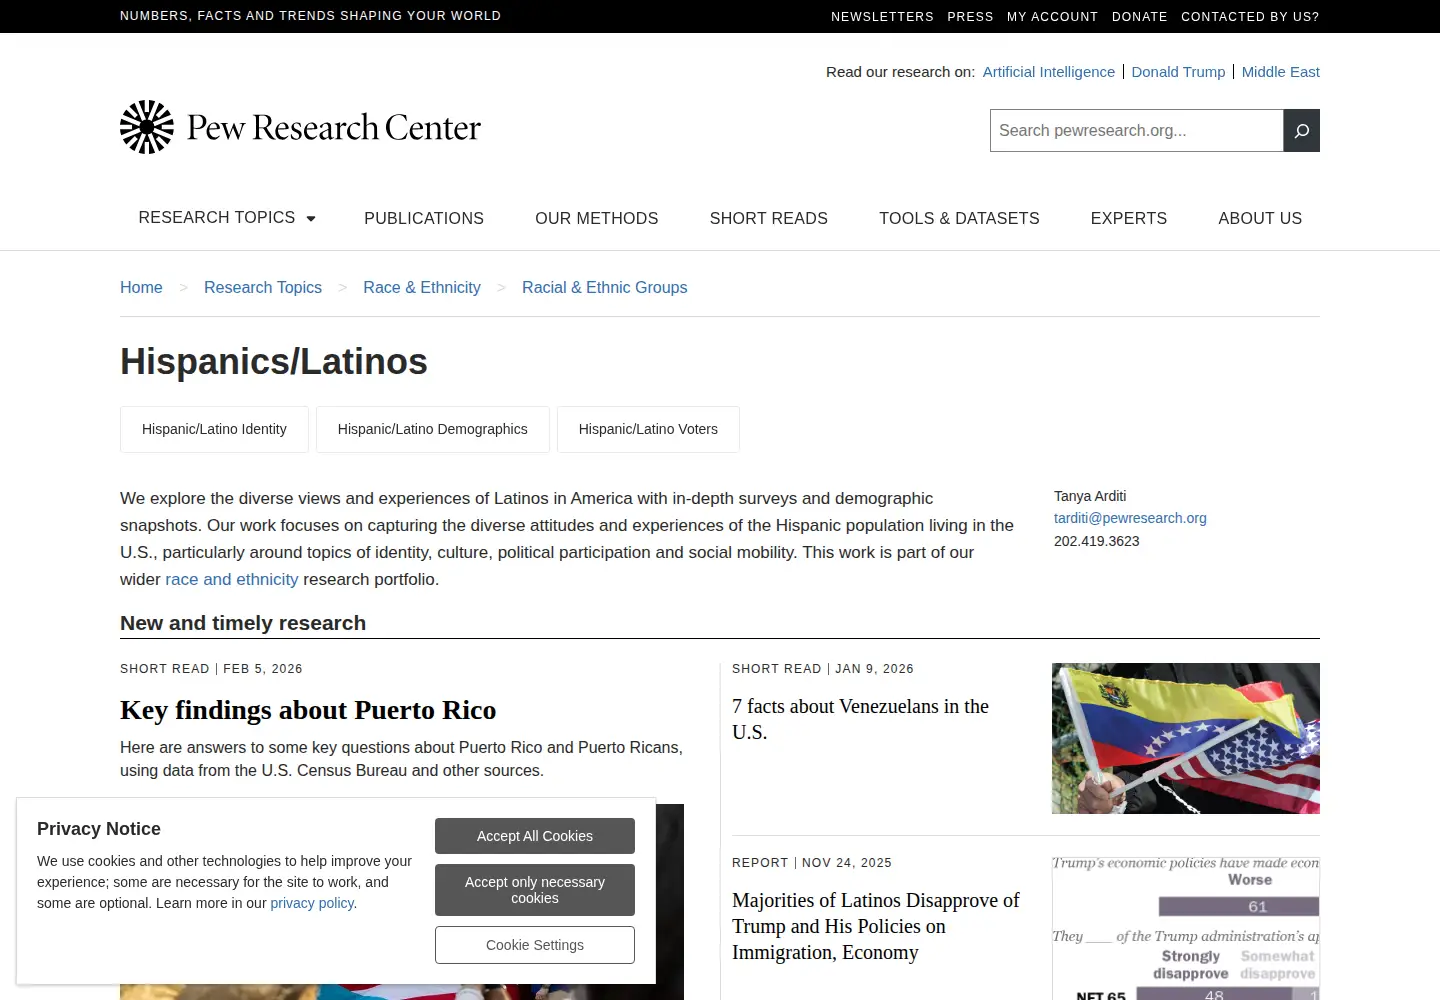Go to Home breadcrumb
The image size is (1440, 1000).
pos(141,287)
